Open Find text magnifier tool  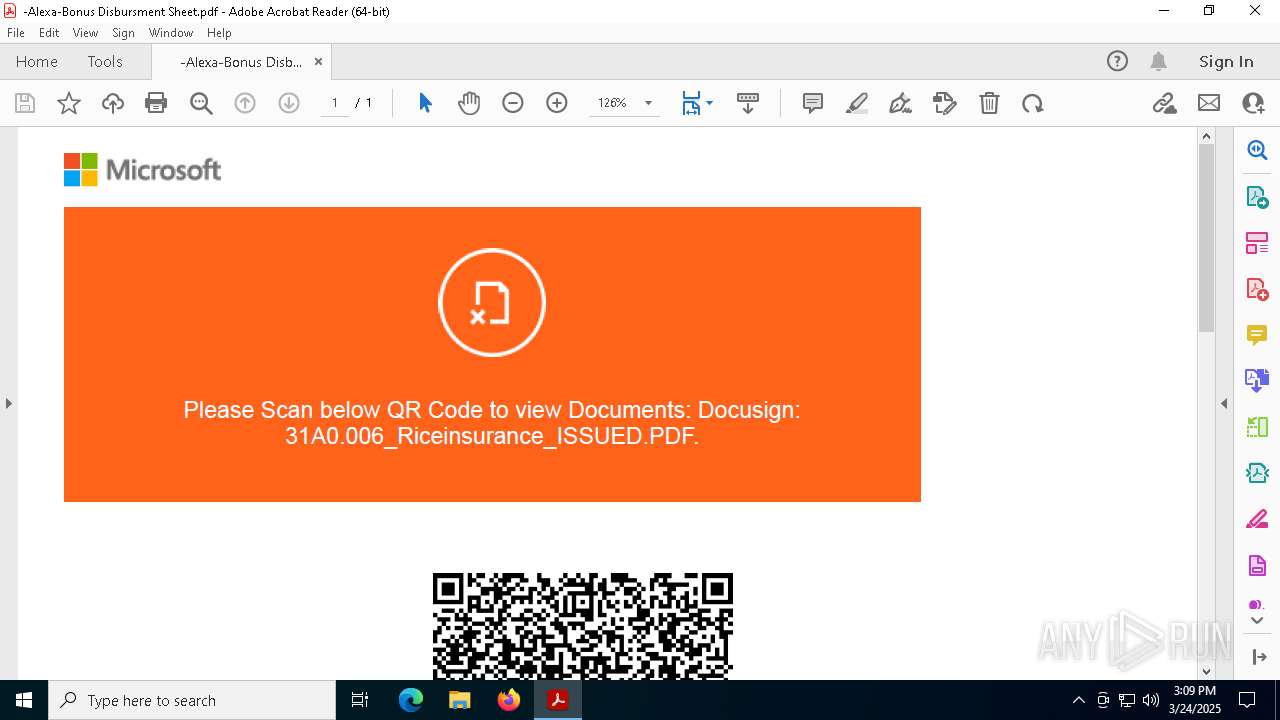[x=201, y=103]
